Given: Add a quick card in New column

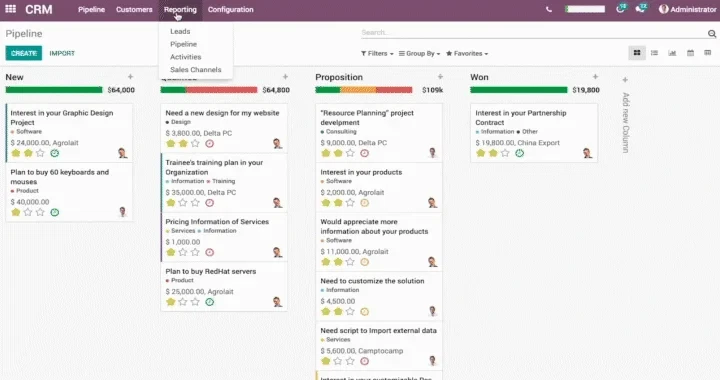Looking at the screenshot, I should pyautogui.click(x=130, y=77).
